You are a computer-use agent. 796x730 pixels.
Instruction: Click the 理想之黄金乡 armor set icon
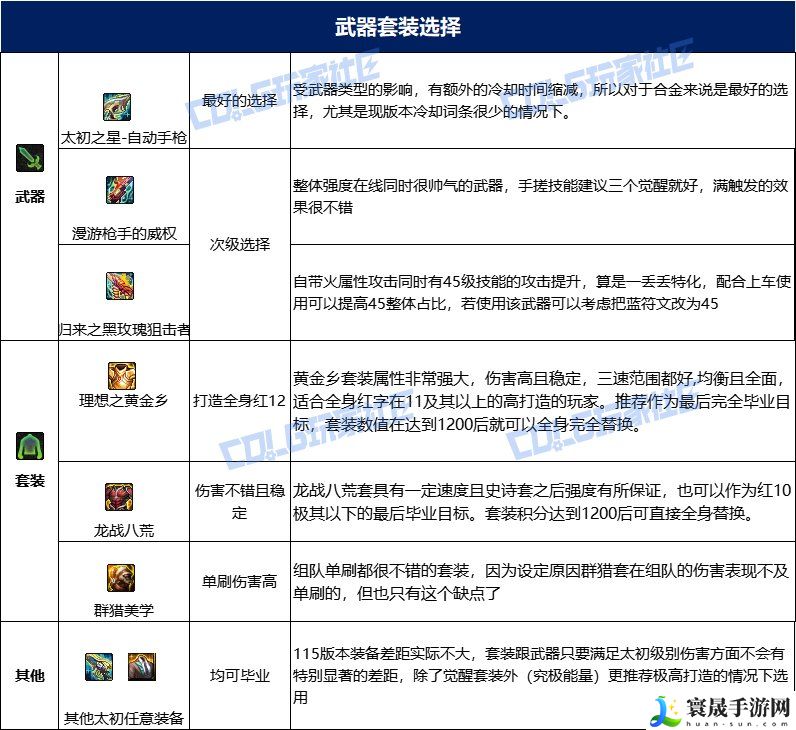click(122, 376)
